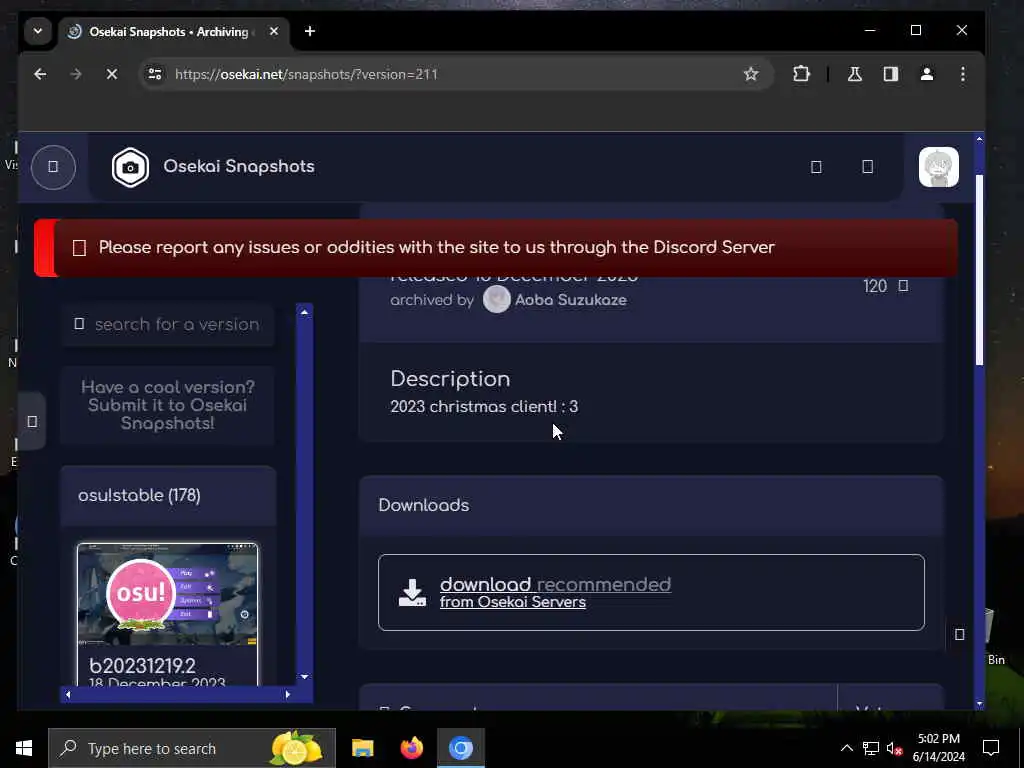Image resolution: width=1024 pixels, height=768 pixels.
Task: Click the small floating icon below the download box
Action: 959,634
